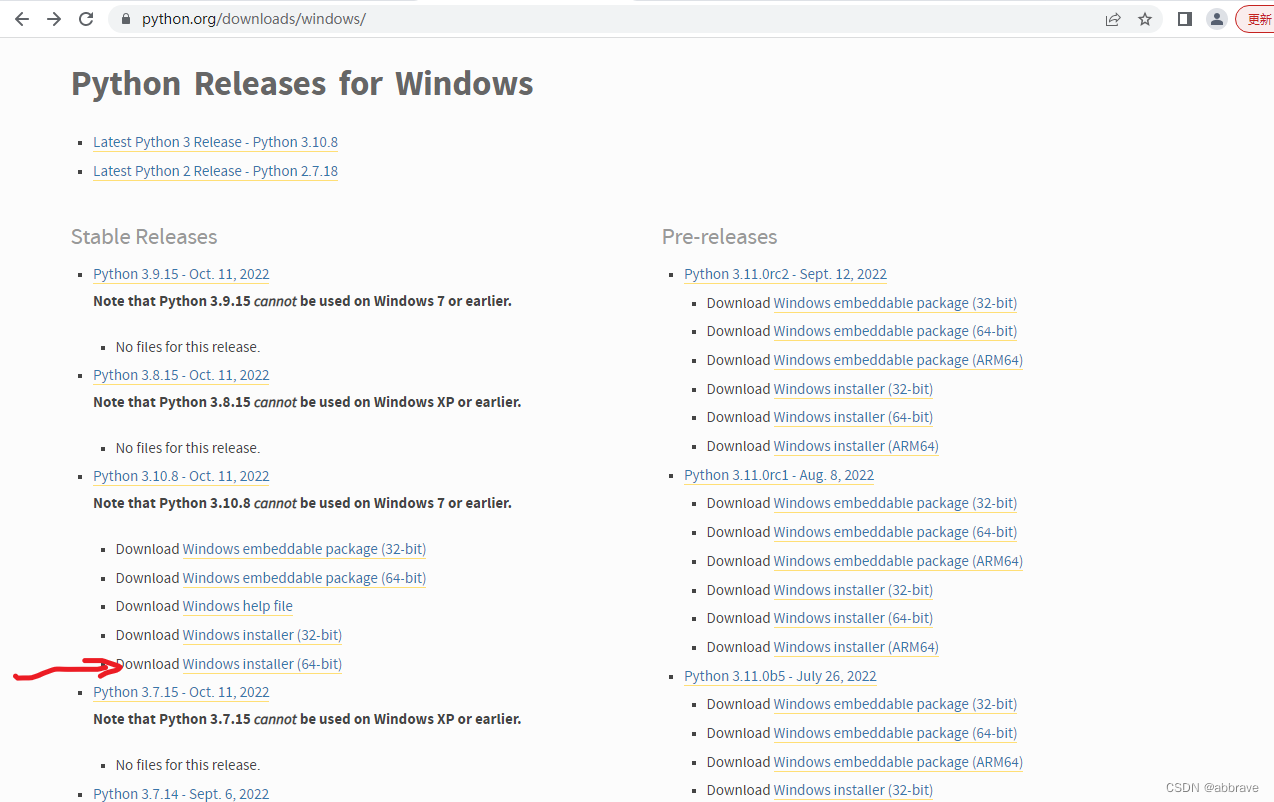Download 3.11.0rc1 Windows installer (ARM64)
1274x802 pixels.
point(856,647)
